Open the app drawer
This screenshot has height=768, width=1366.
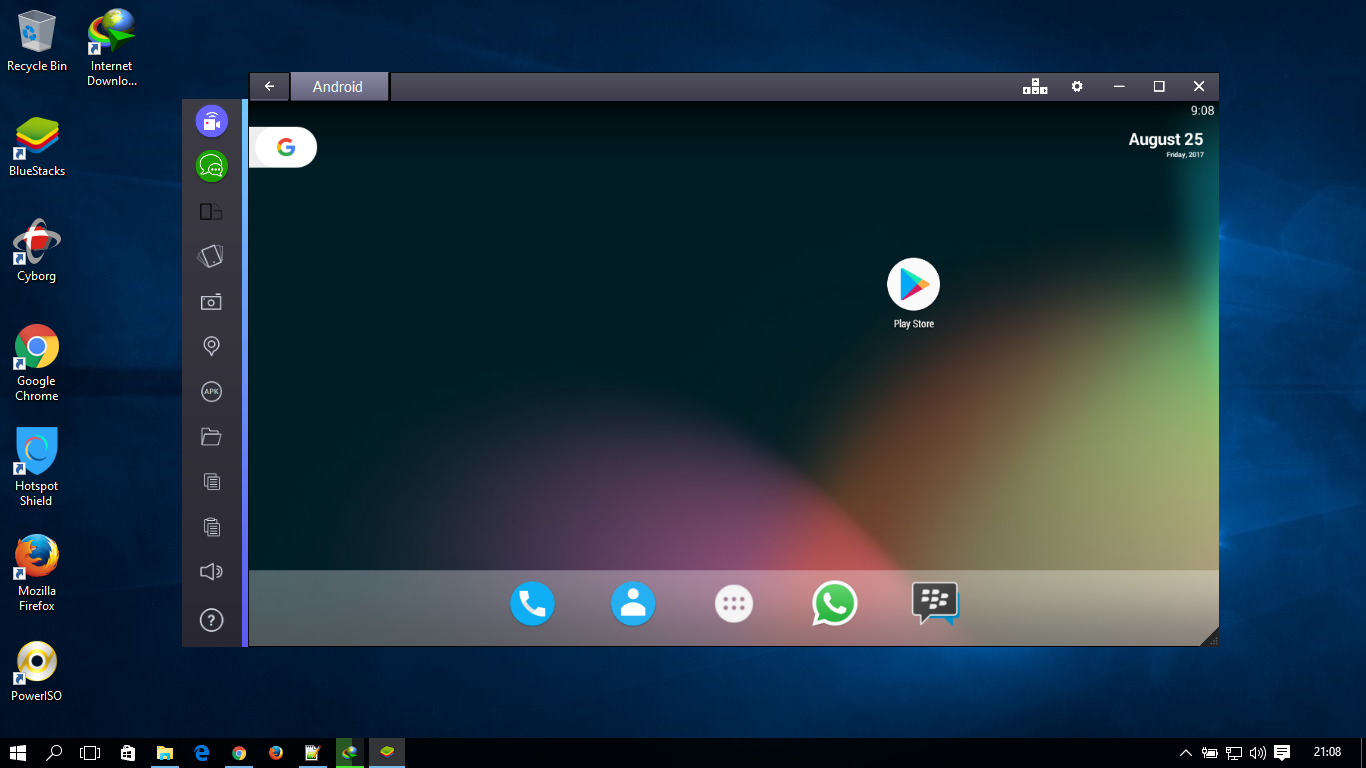[734, 603]
